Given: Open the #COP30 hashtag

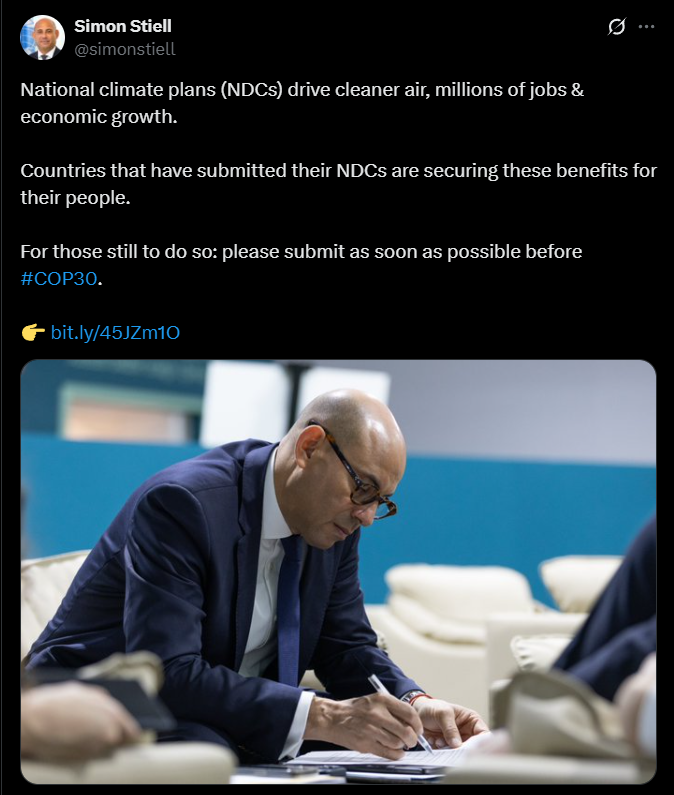Looking at the screenshot, I should click(59, 279).
